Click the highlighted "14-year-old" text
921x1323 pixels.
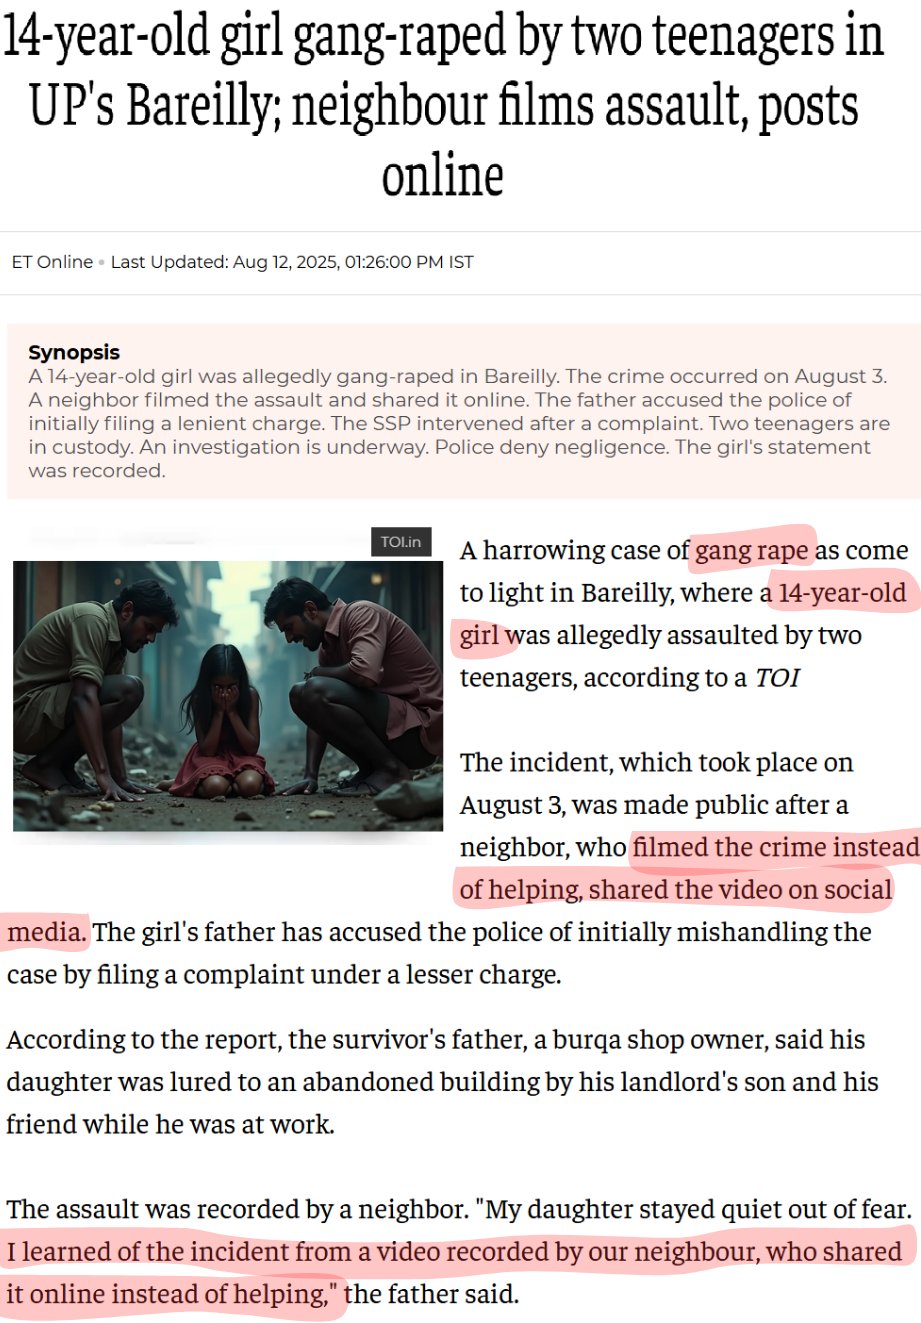pyautogui.click(x=842, y=593)
